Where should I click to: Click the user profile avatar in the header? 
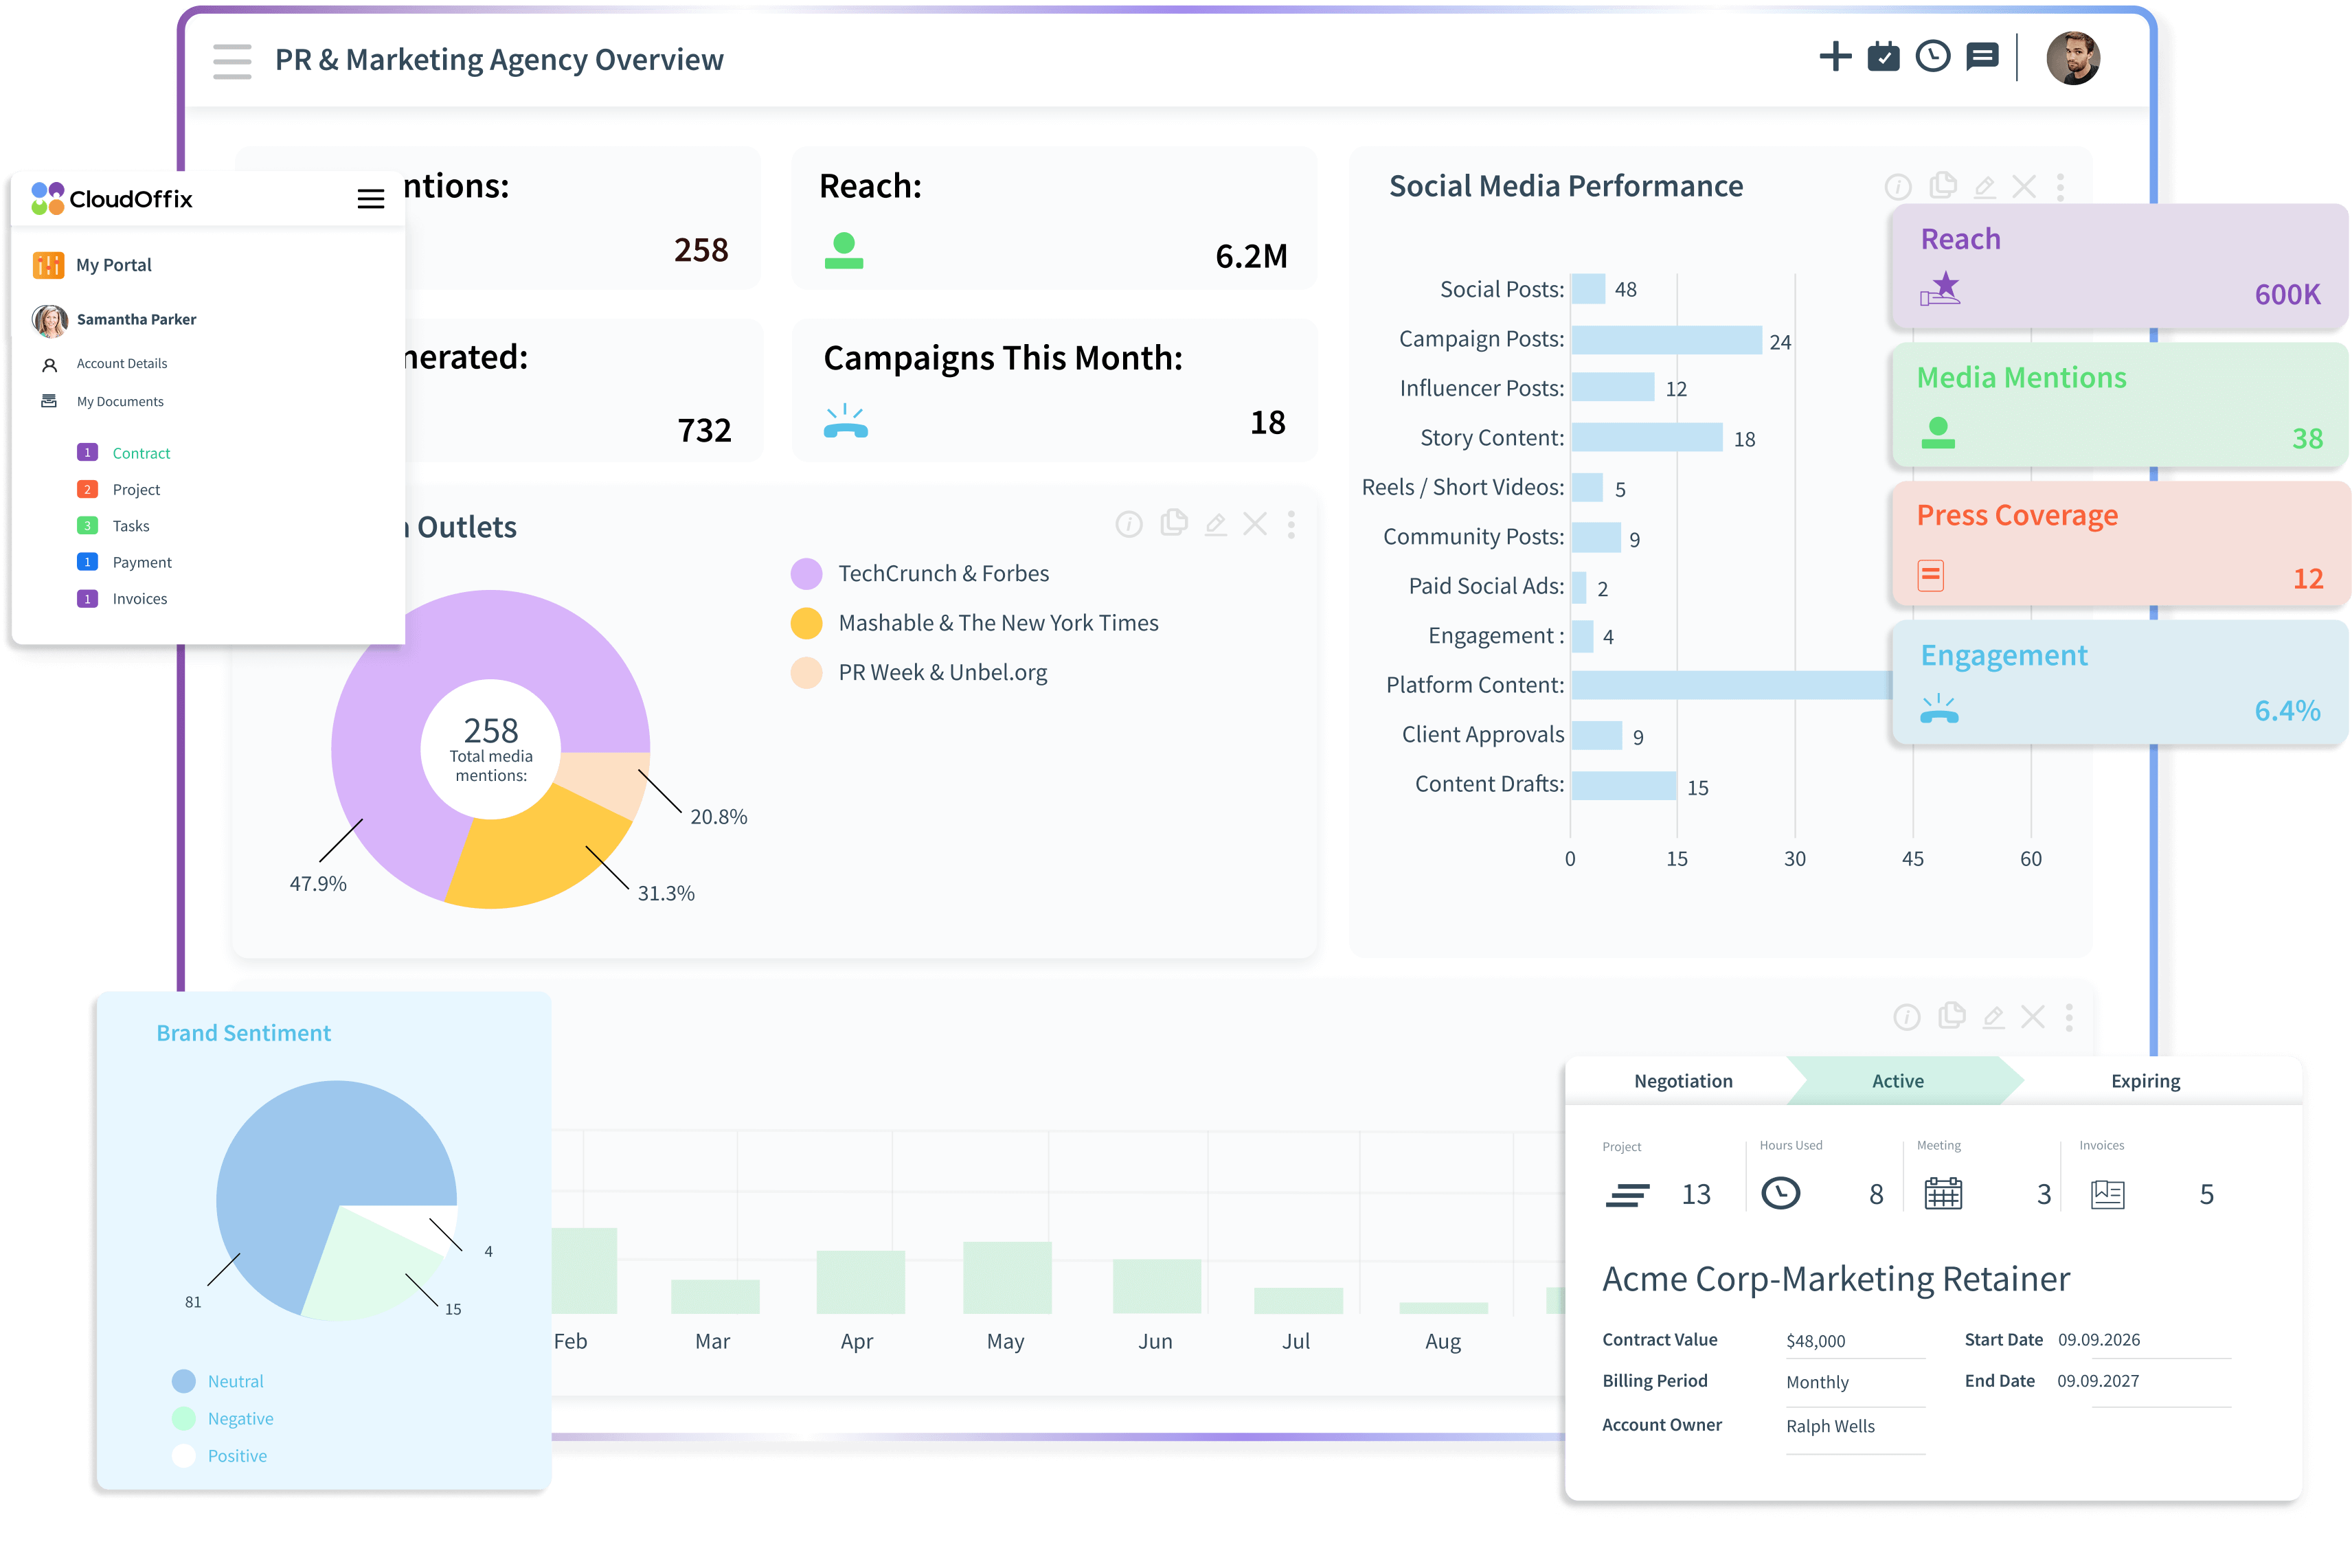2073,58
